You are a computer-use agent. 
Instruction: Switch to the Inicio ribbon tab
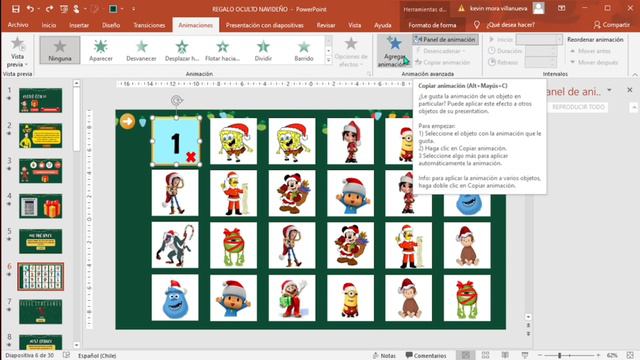point(49,25)
